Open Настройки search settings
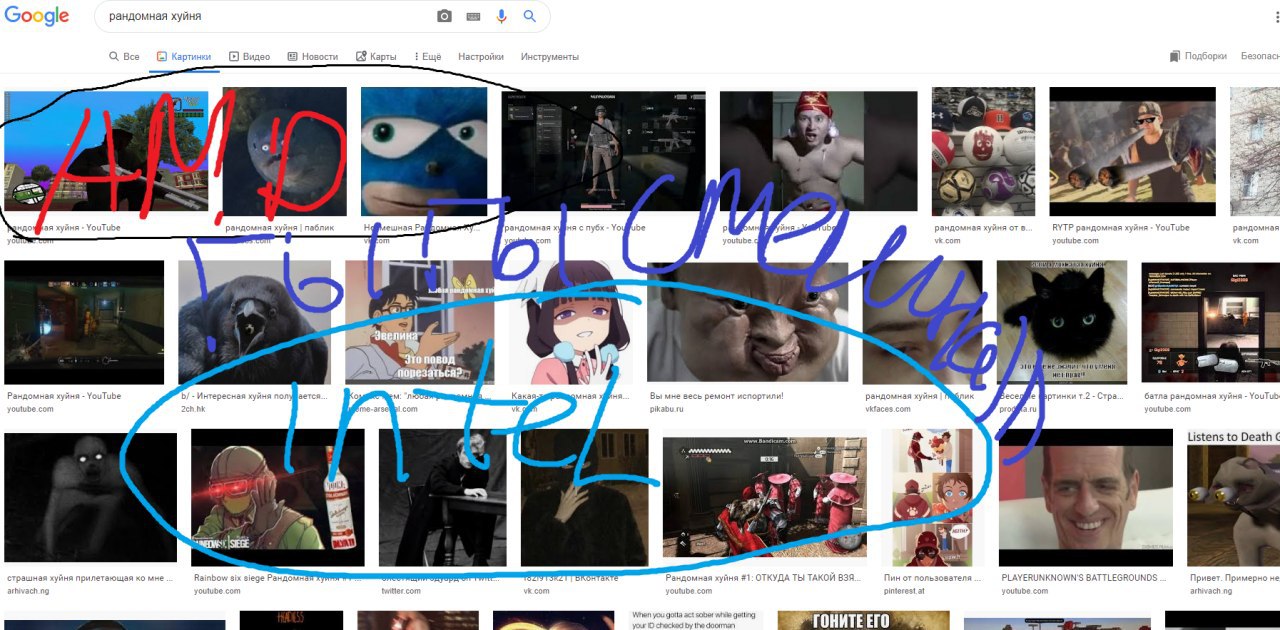1280x630 pixels. (481, 57)
